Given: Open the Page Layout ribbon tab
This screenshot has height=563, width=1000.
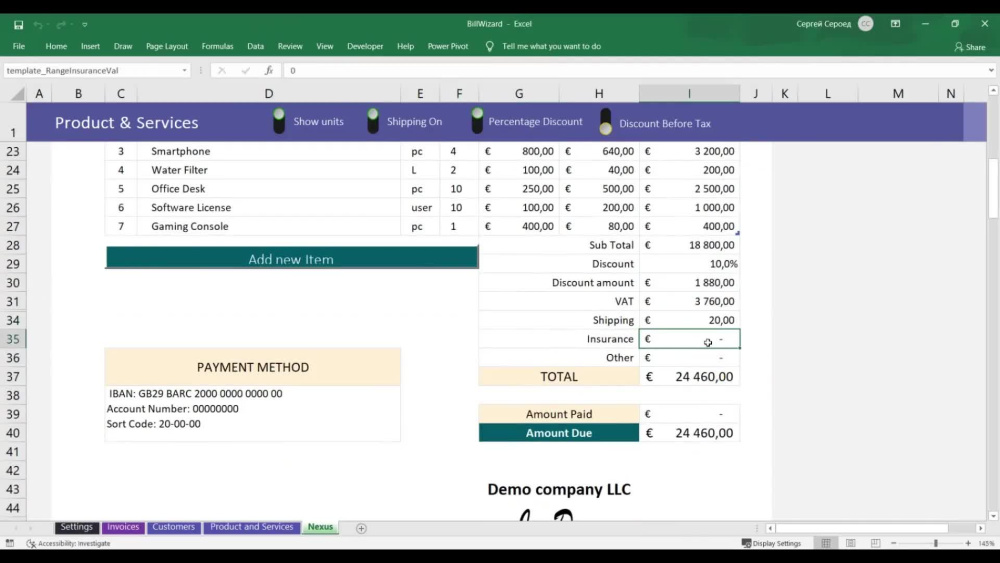Looking at the screenshot, I should pyautogui.click(x=166, y=46).
